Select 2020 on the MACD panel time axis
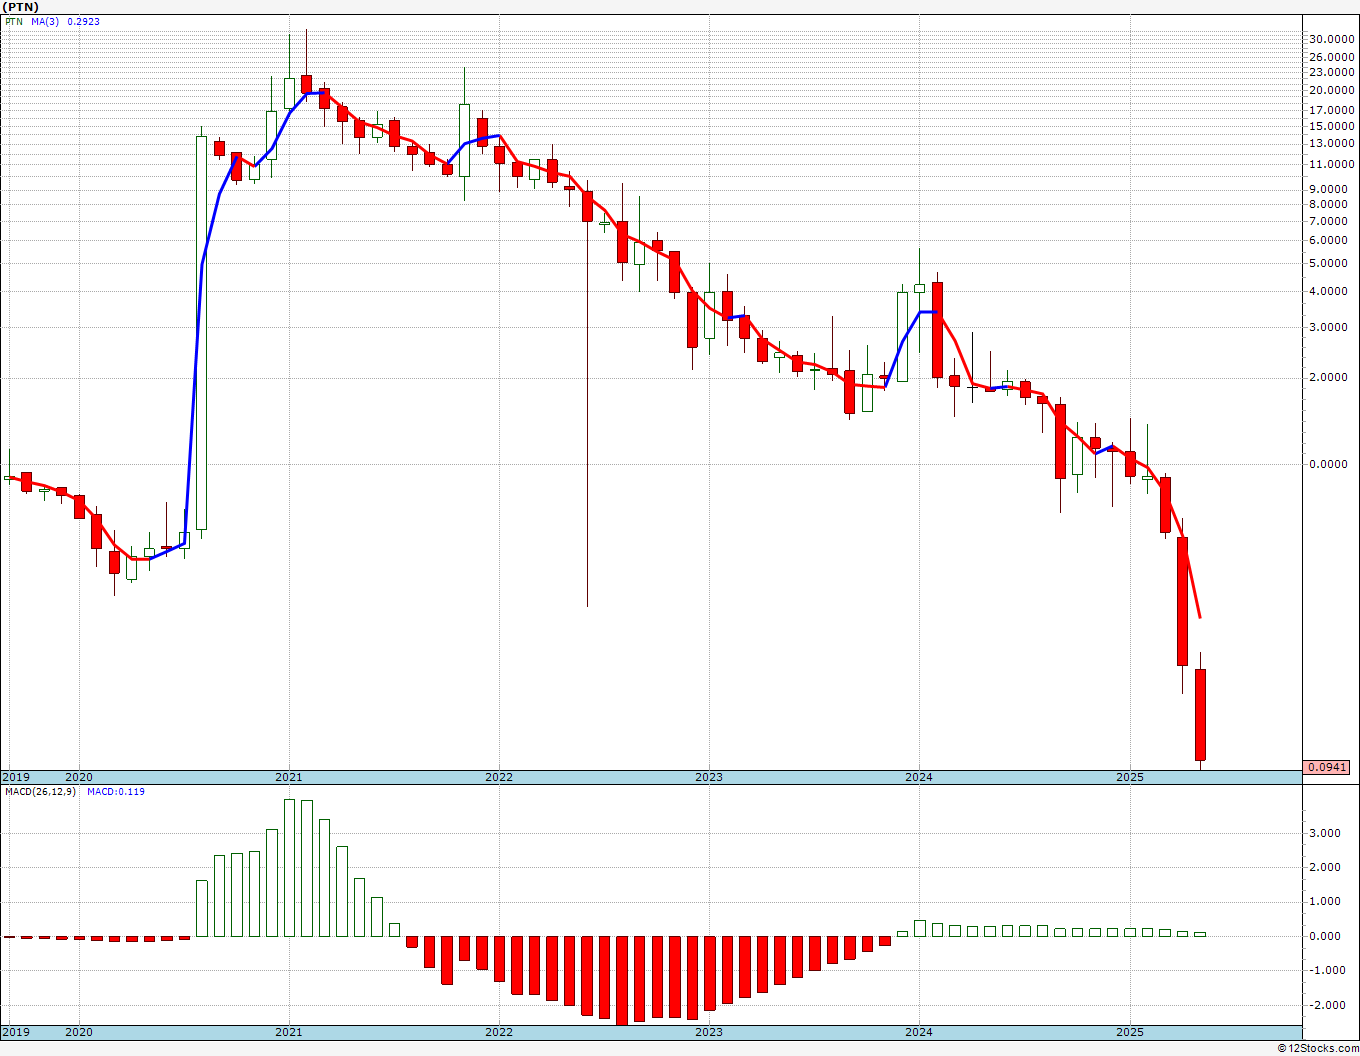 click(x=78, y=1032)
